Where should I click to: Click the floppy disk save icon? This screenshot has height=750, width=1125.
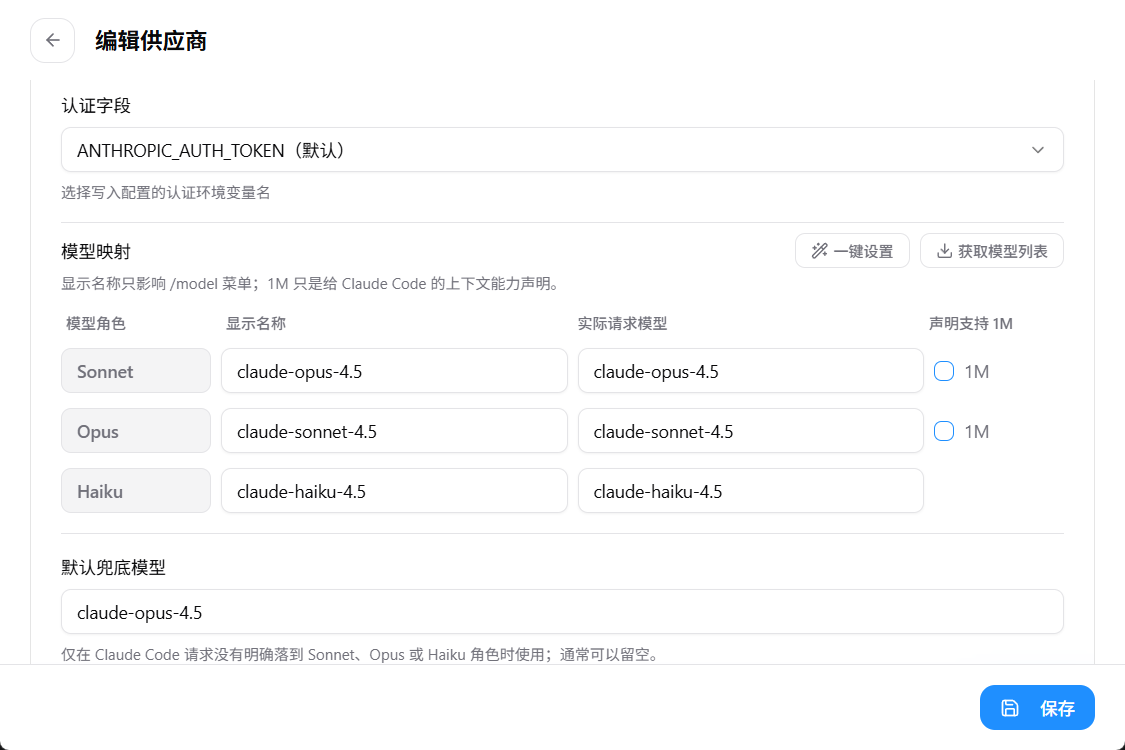(1009, 708)
